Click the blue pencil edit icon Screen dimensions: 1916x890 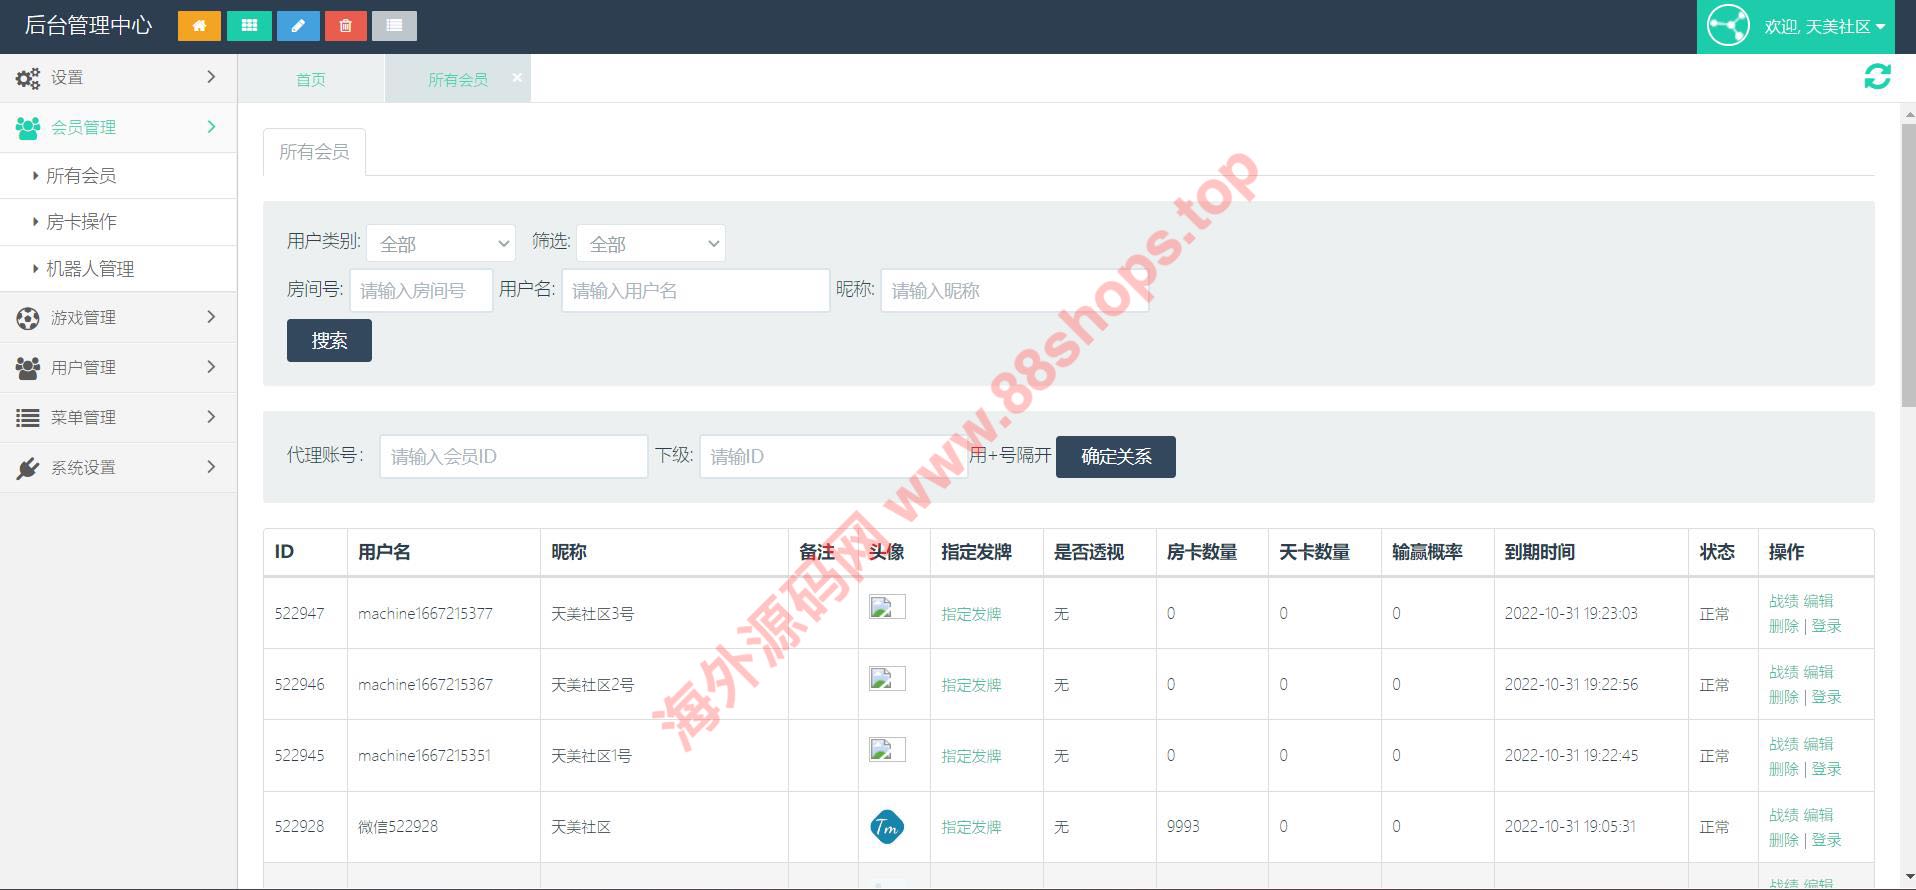pos(298,26)
